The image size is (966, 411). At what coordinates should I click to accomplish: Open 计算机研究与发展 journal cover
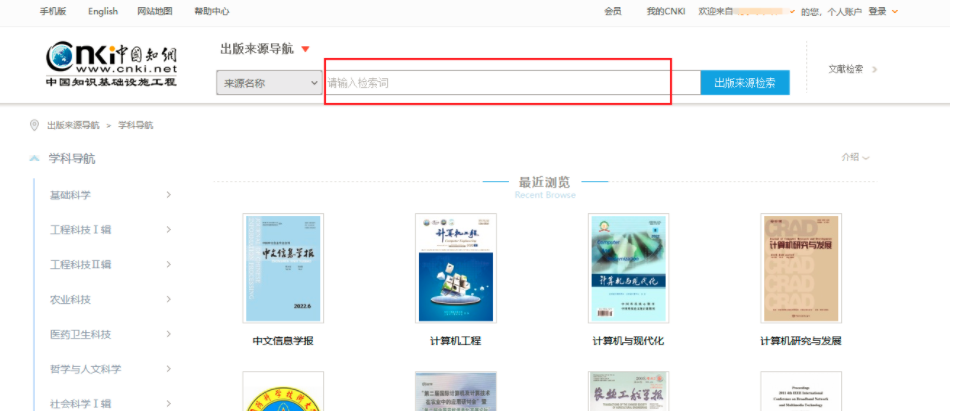tap(801, 268)
